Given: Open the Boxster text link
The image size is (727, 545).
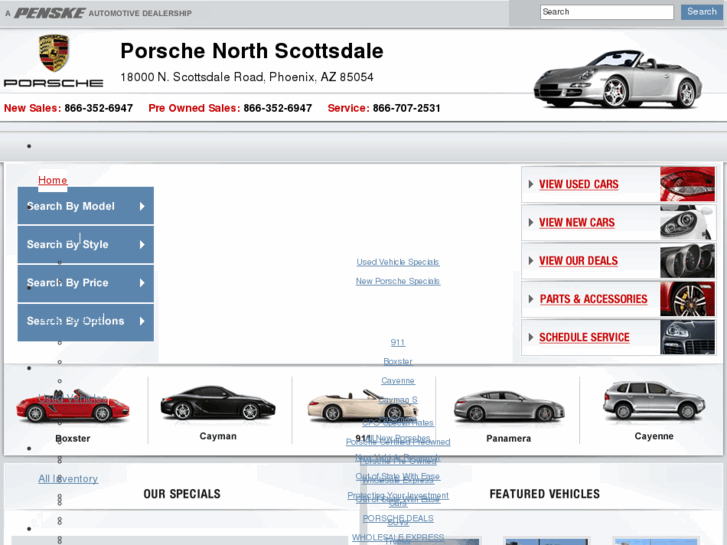Looking at the screenshot, I should 398,361.
